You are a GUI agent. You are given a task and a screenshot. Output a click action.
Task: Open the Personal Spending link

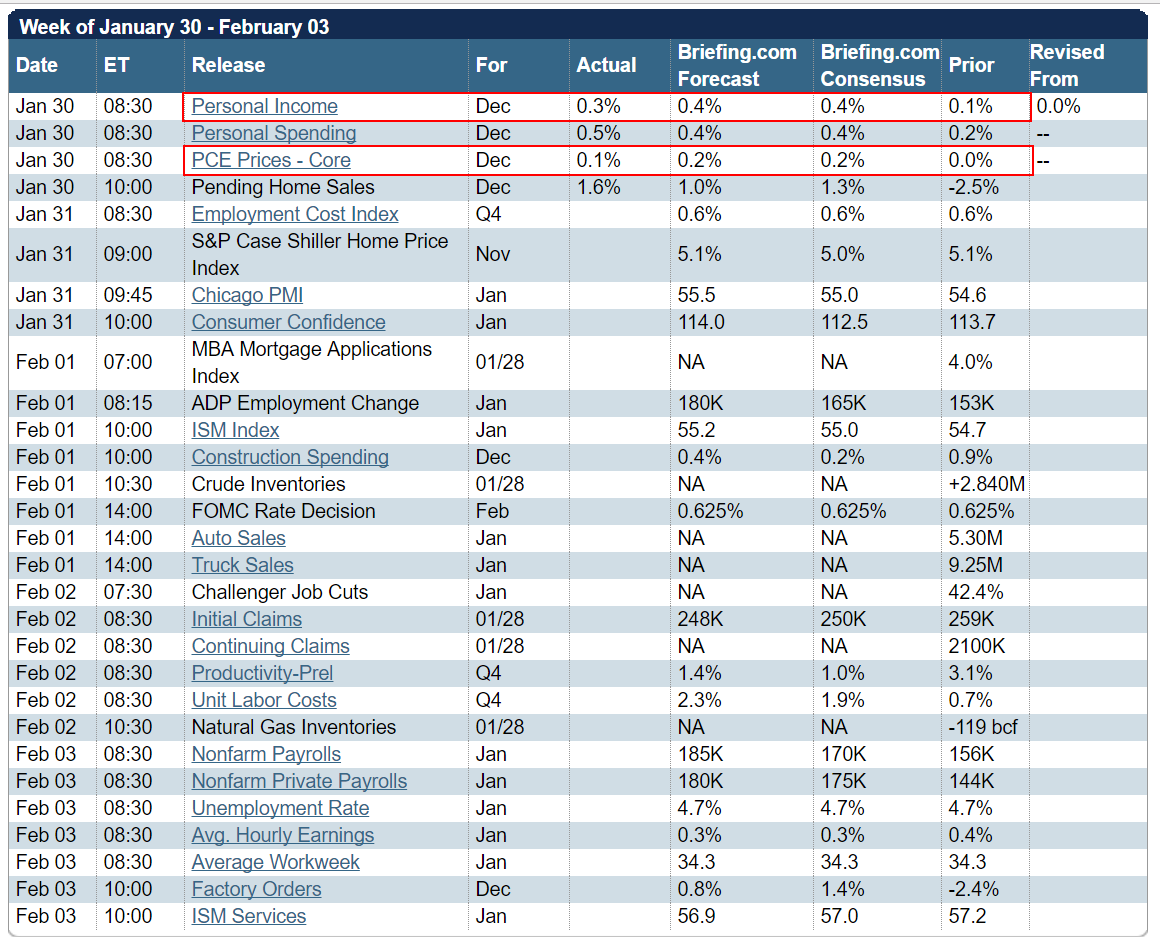(274, 133)
